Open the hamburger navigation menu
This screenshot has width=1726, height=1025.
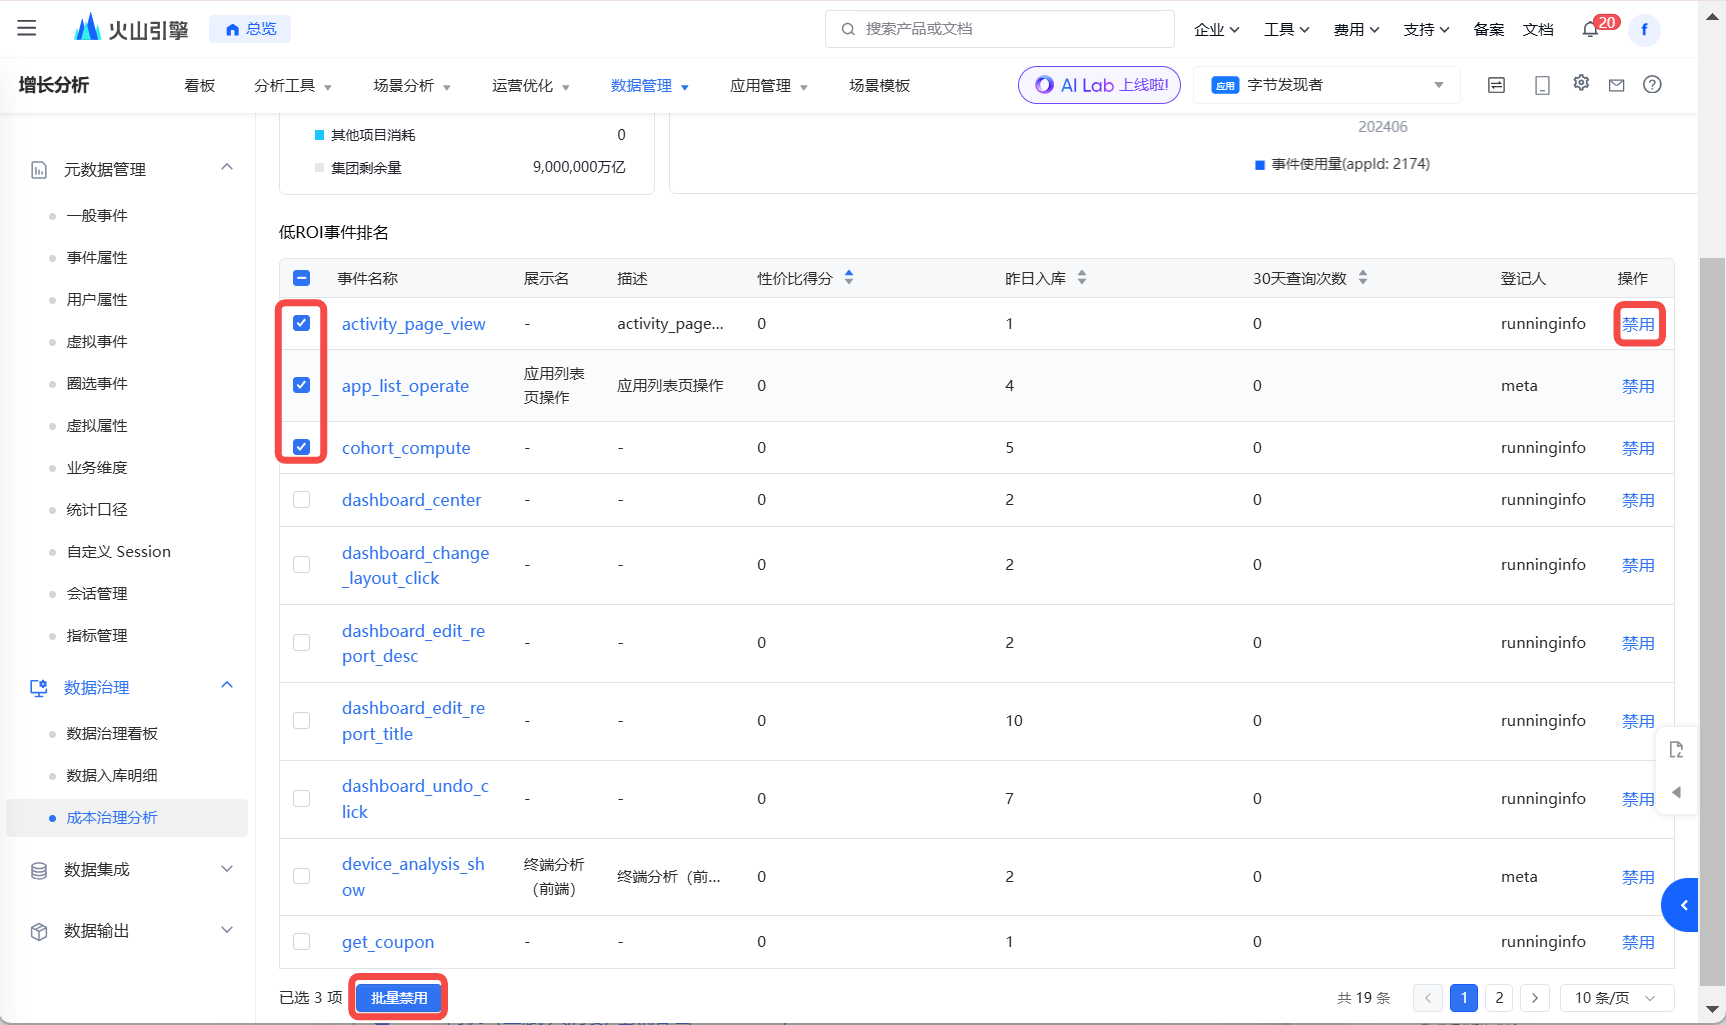point(27,28)
